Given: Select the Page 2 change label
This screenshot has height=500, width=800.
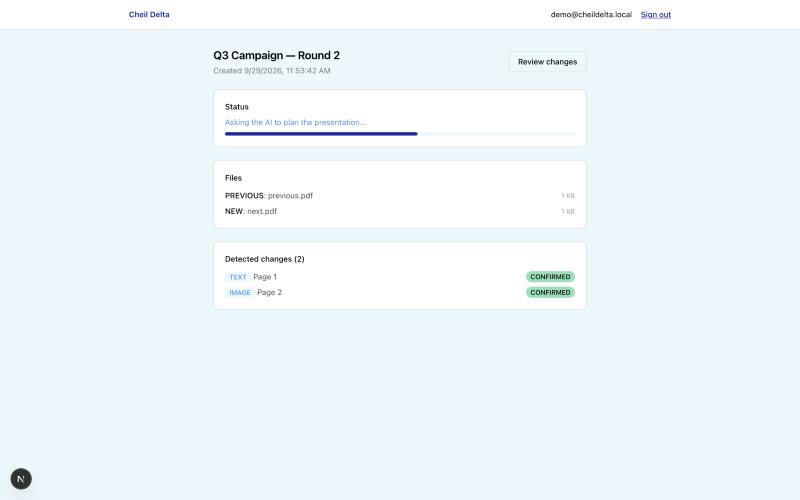Looking at the screenshot, I should pos(269,292).
